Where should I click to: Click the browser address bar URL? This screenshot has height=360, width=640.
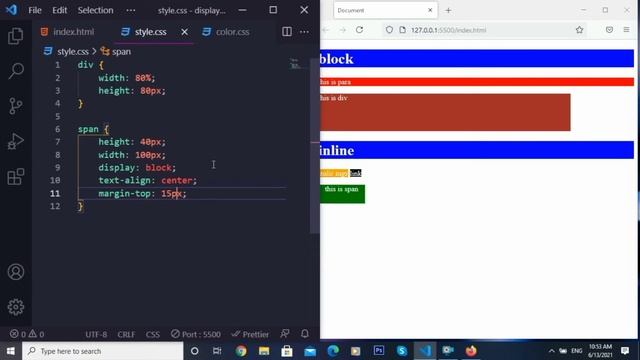[448, 30]
